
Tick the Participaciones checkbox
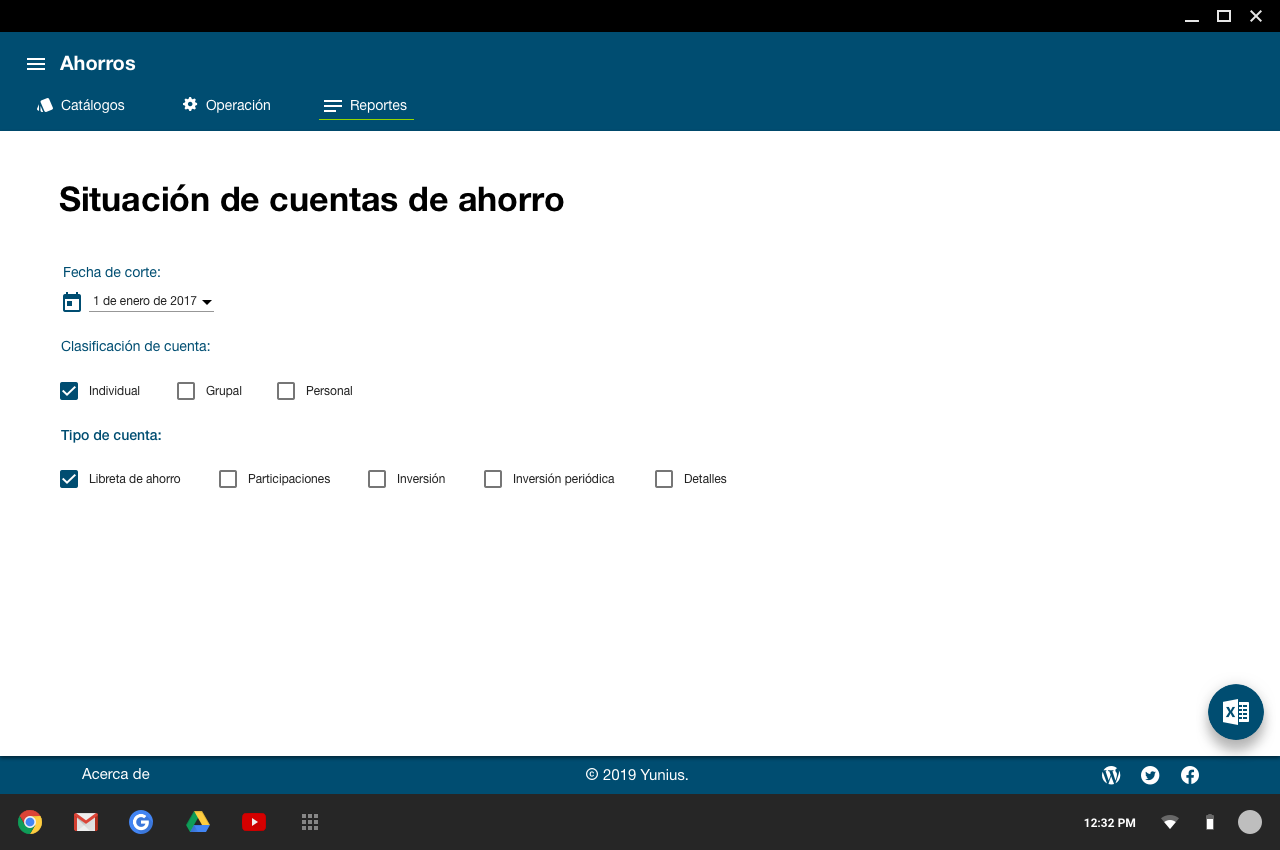(228, 479)
